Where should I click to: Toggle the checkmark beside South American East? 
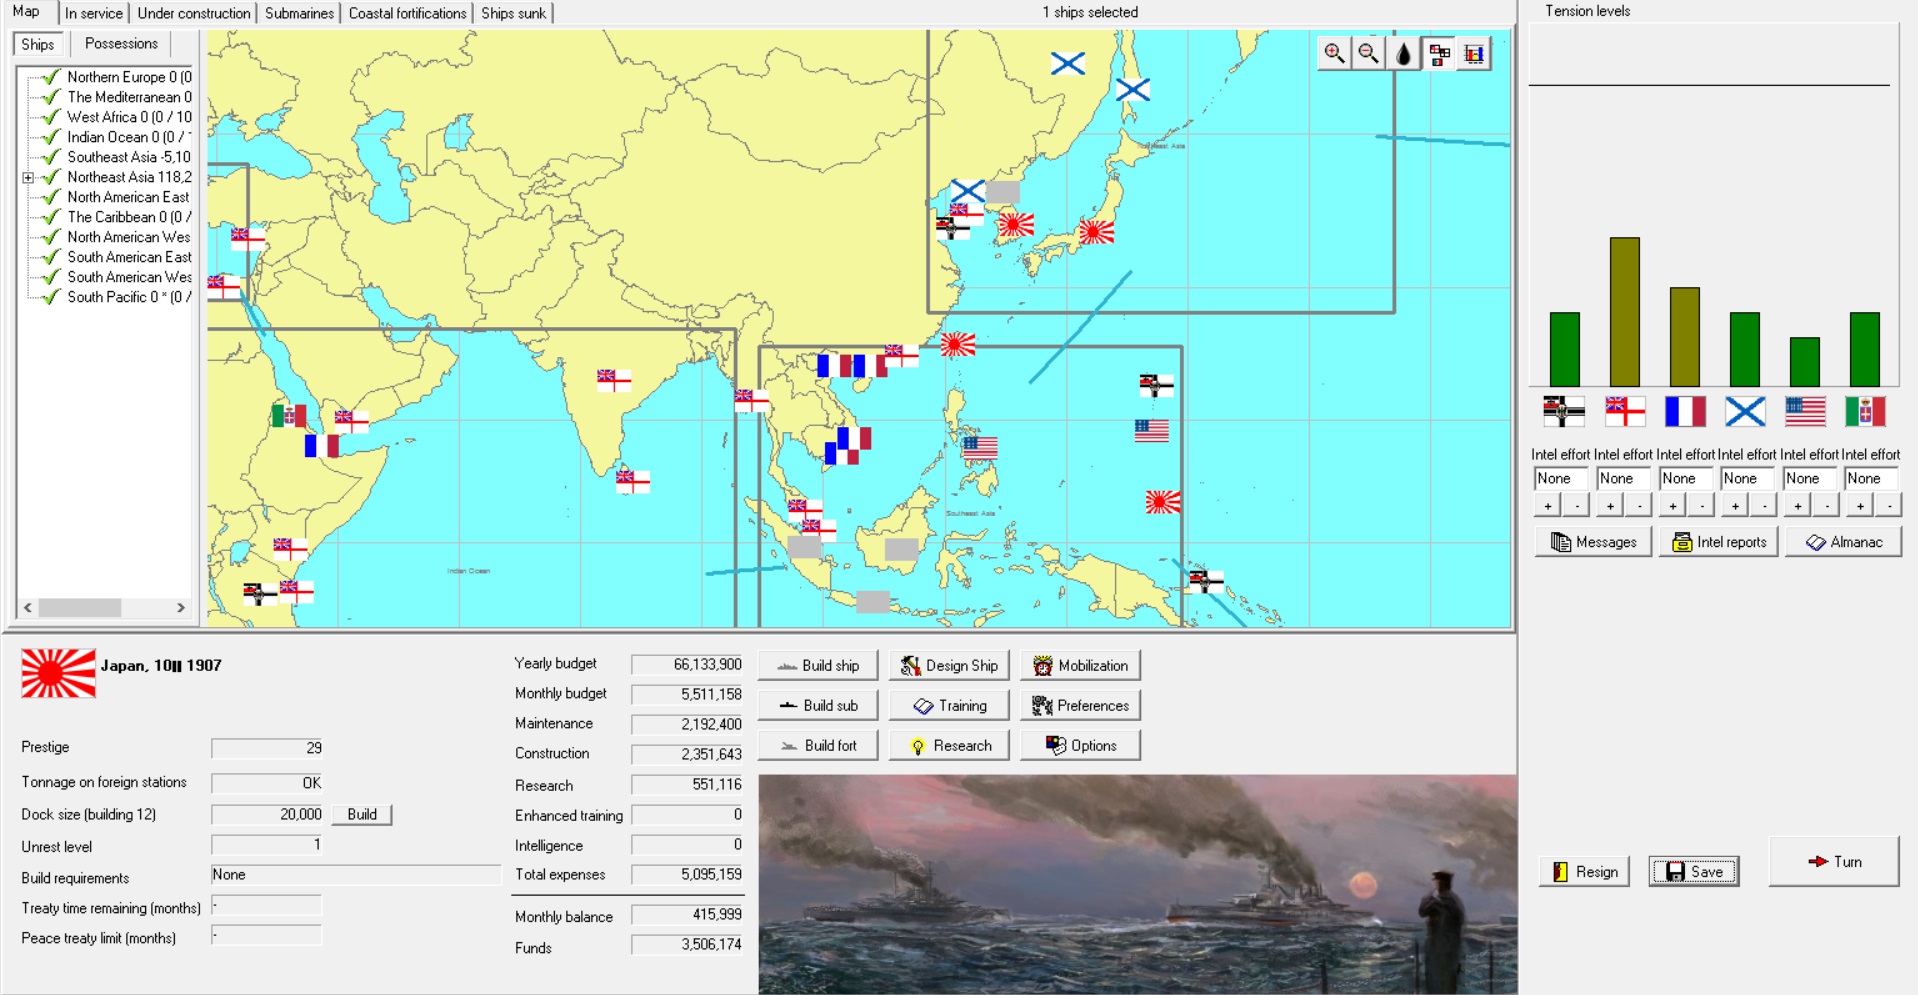pos(51,257)
